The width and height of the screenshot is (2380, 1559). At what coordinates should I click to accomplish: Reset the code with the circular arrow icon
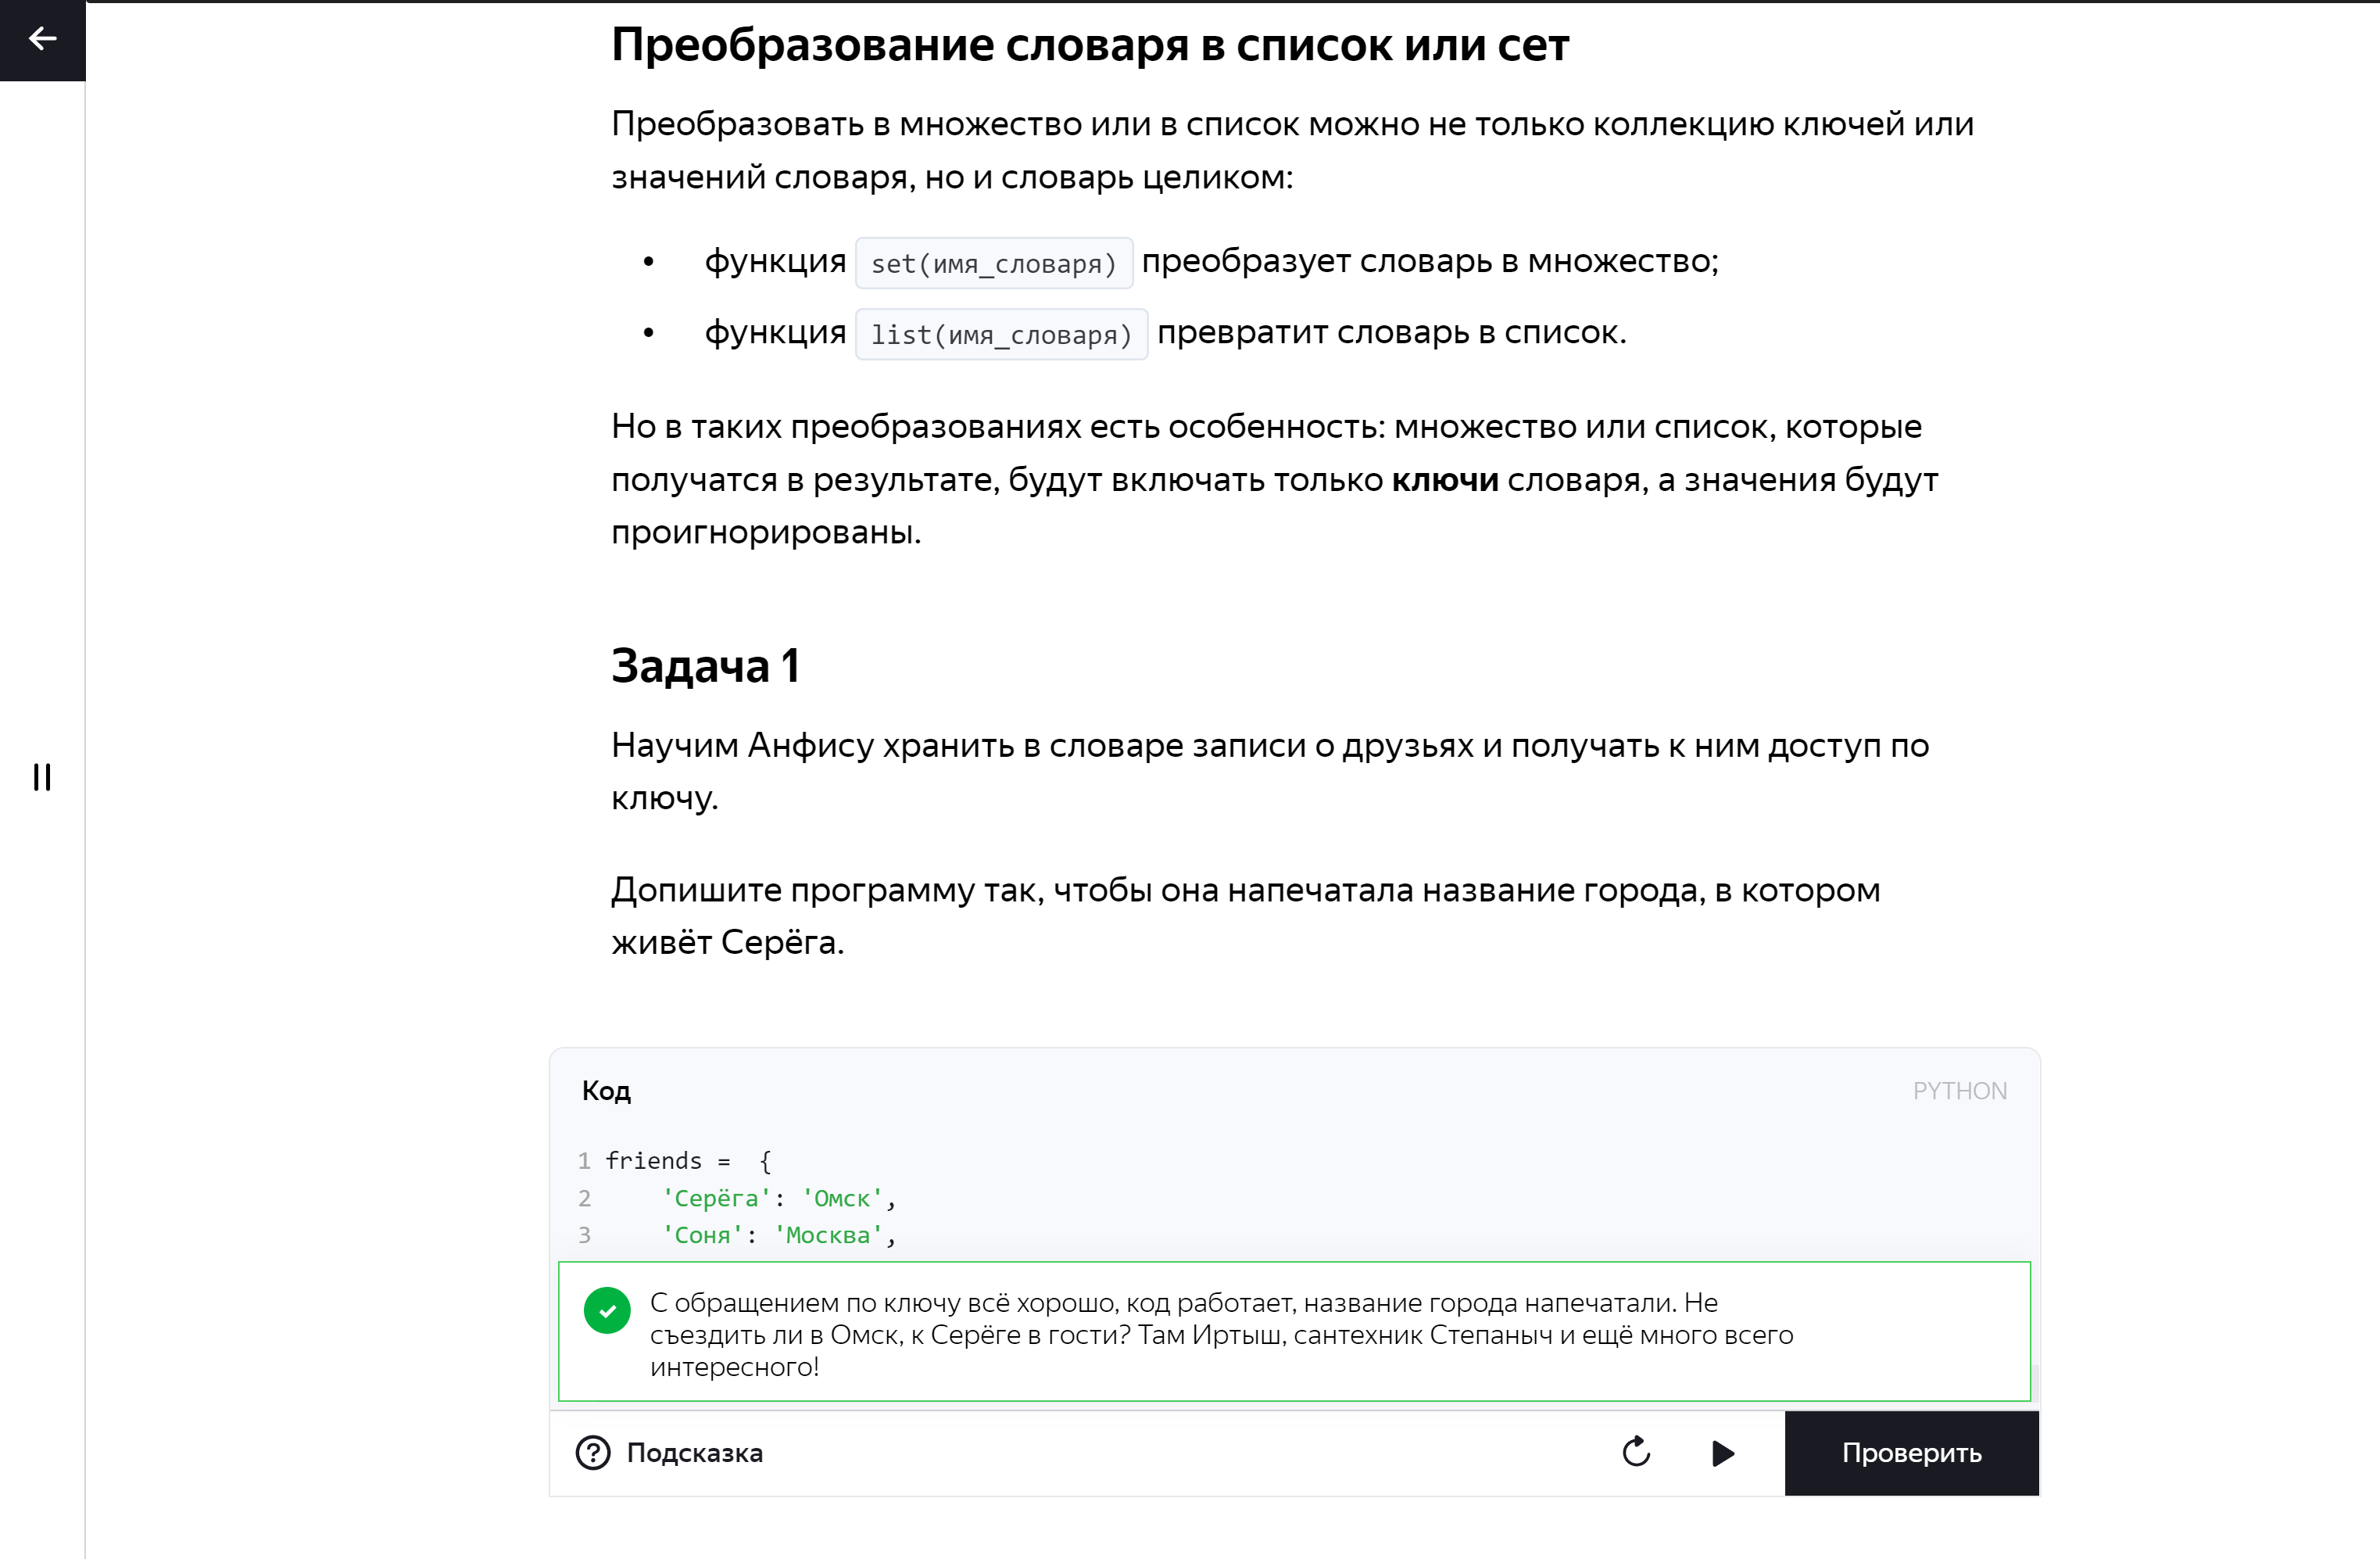pyautogui.click(x=1636, y=1452)
